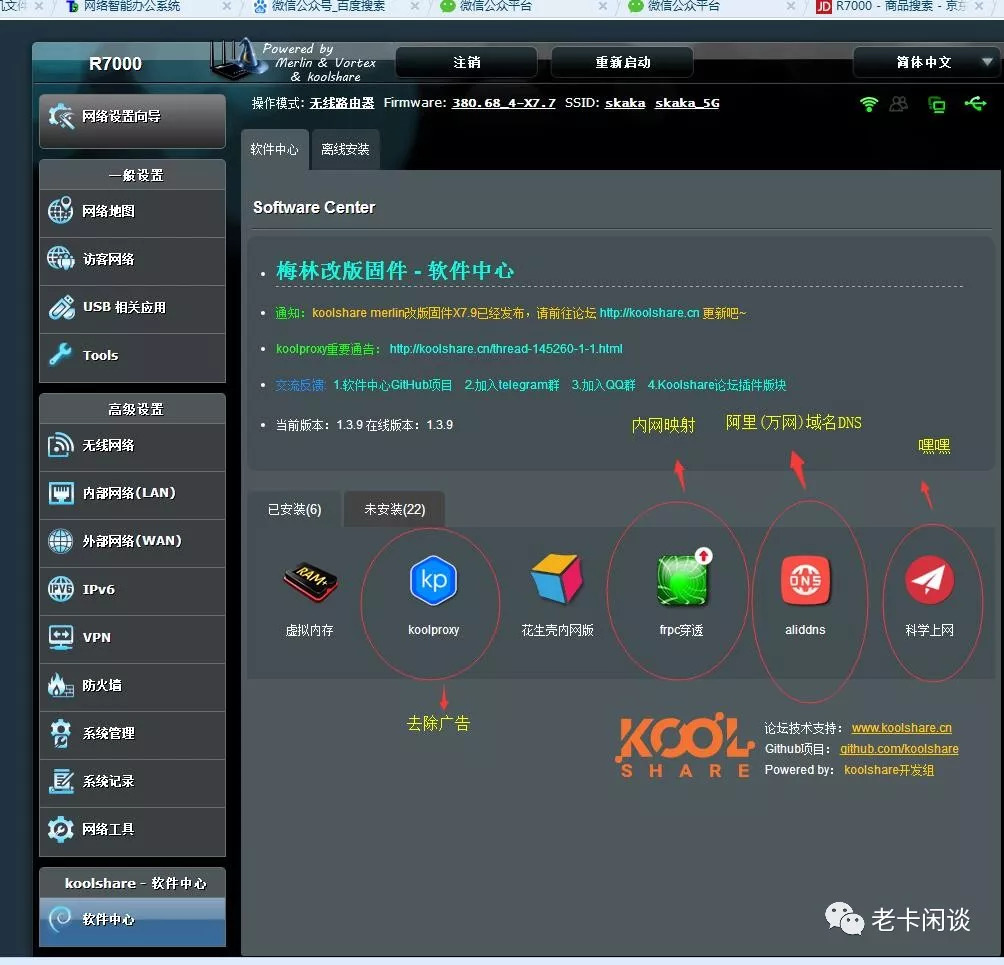Open the koolproxy thread-145260 announcement link
Screen dimensions: 1004x965
tap(506, 349)
